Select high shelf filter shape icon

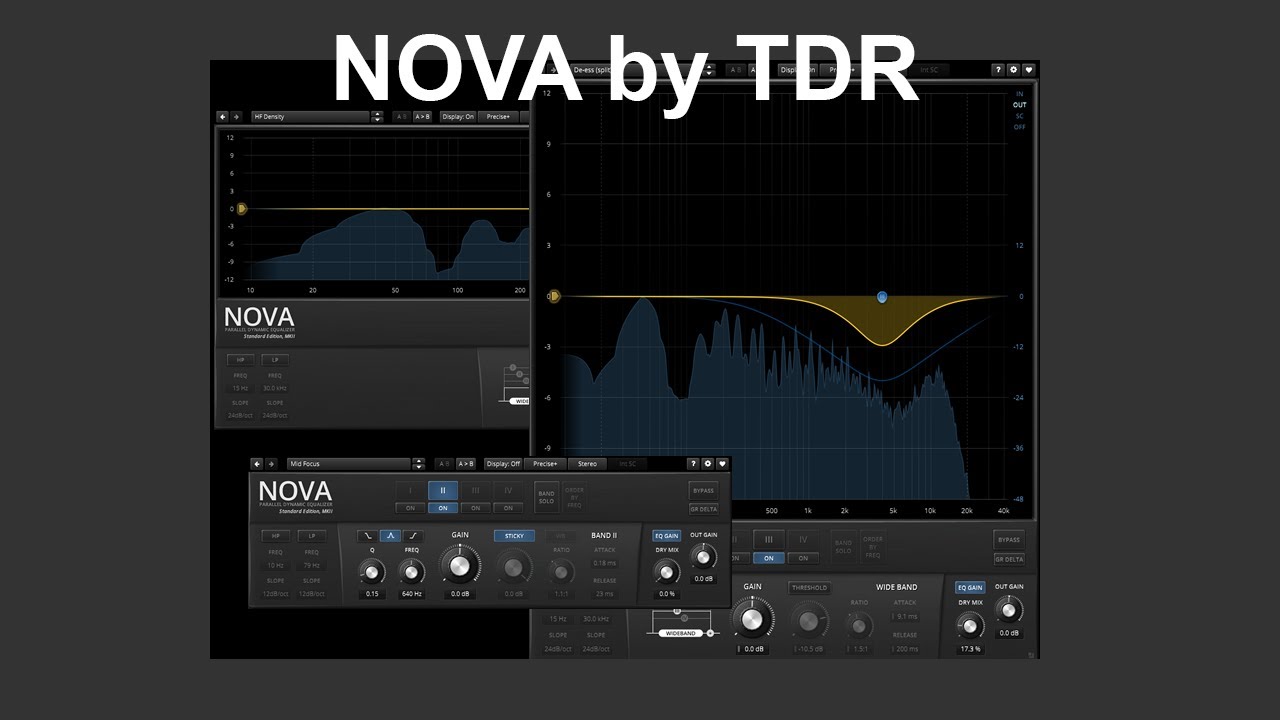[412, 536]
